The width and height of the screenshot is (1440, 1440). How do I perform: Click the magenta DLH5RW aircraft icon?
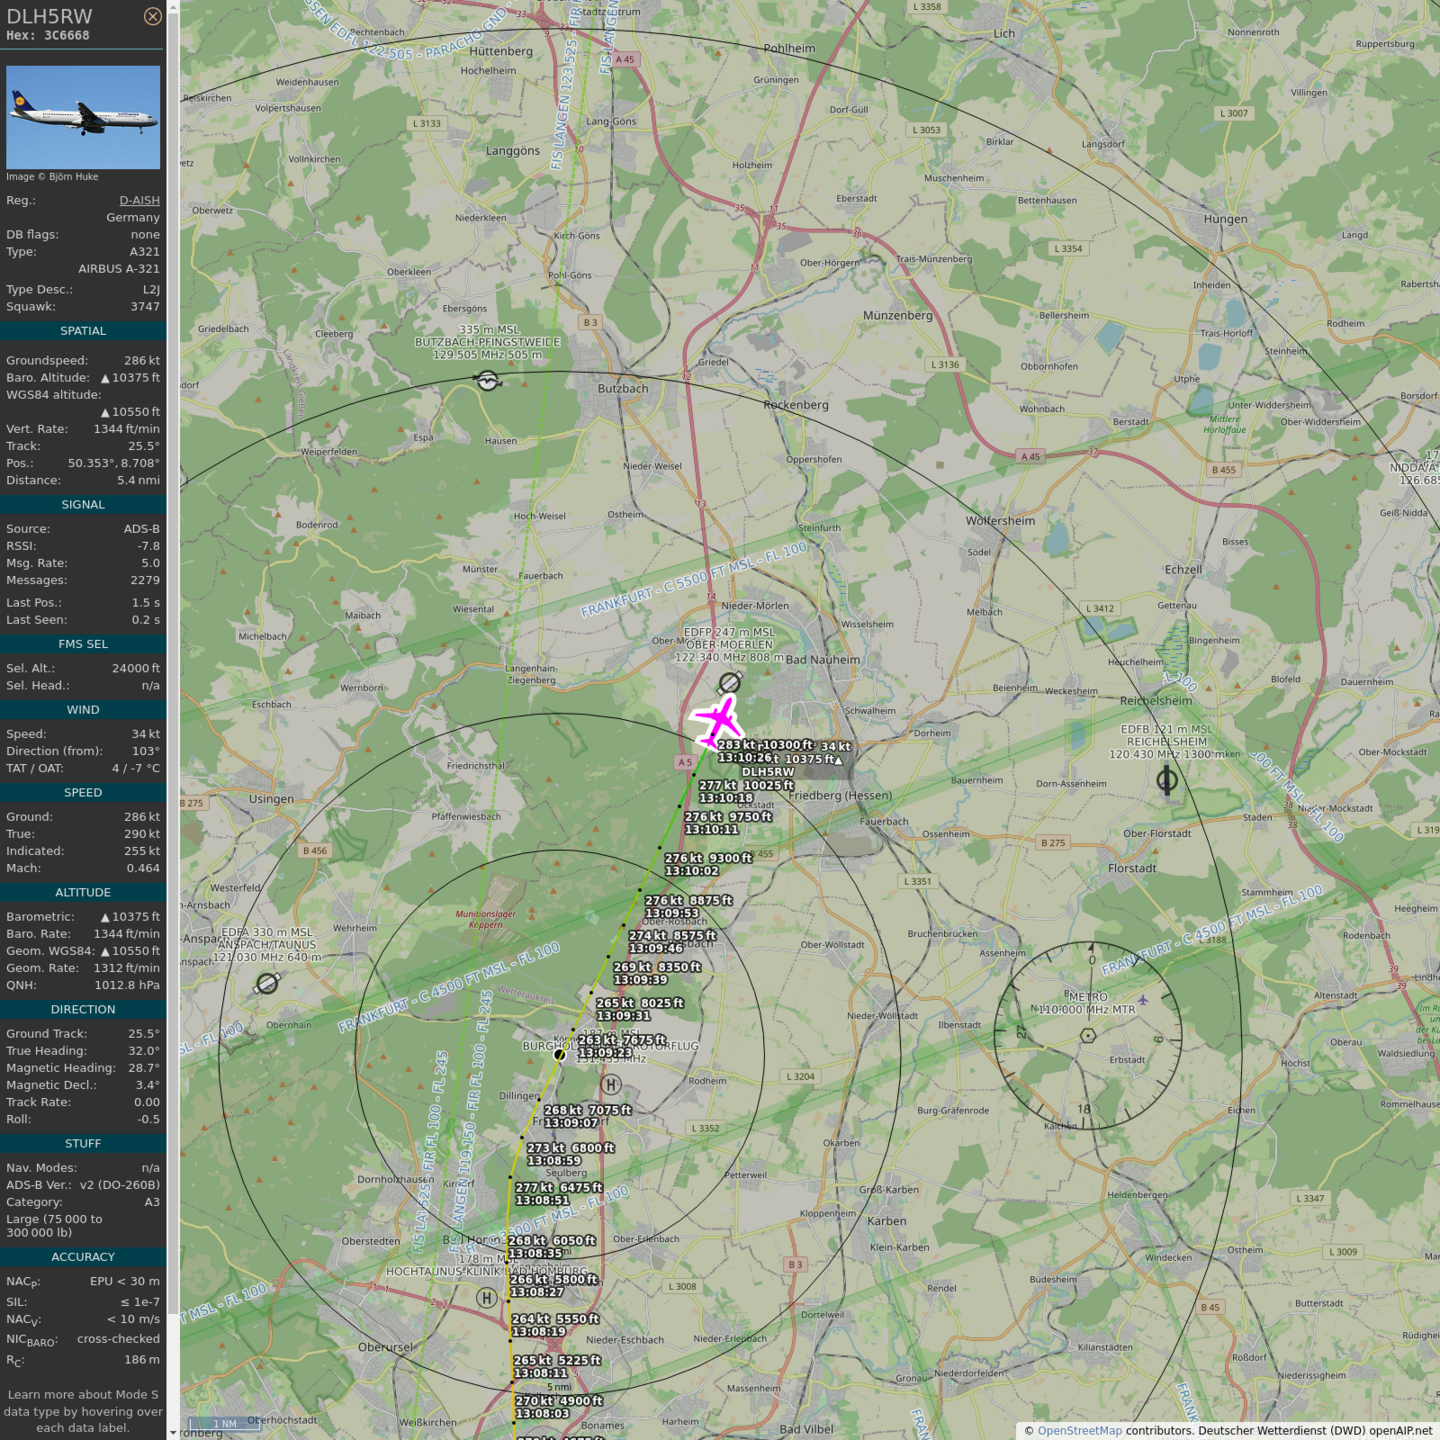[717, 721]
